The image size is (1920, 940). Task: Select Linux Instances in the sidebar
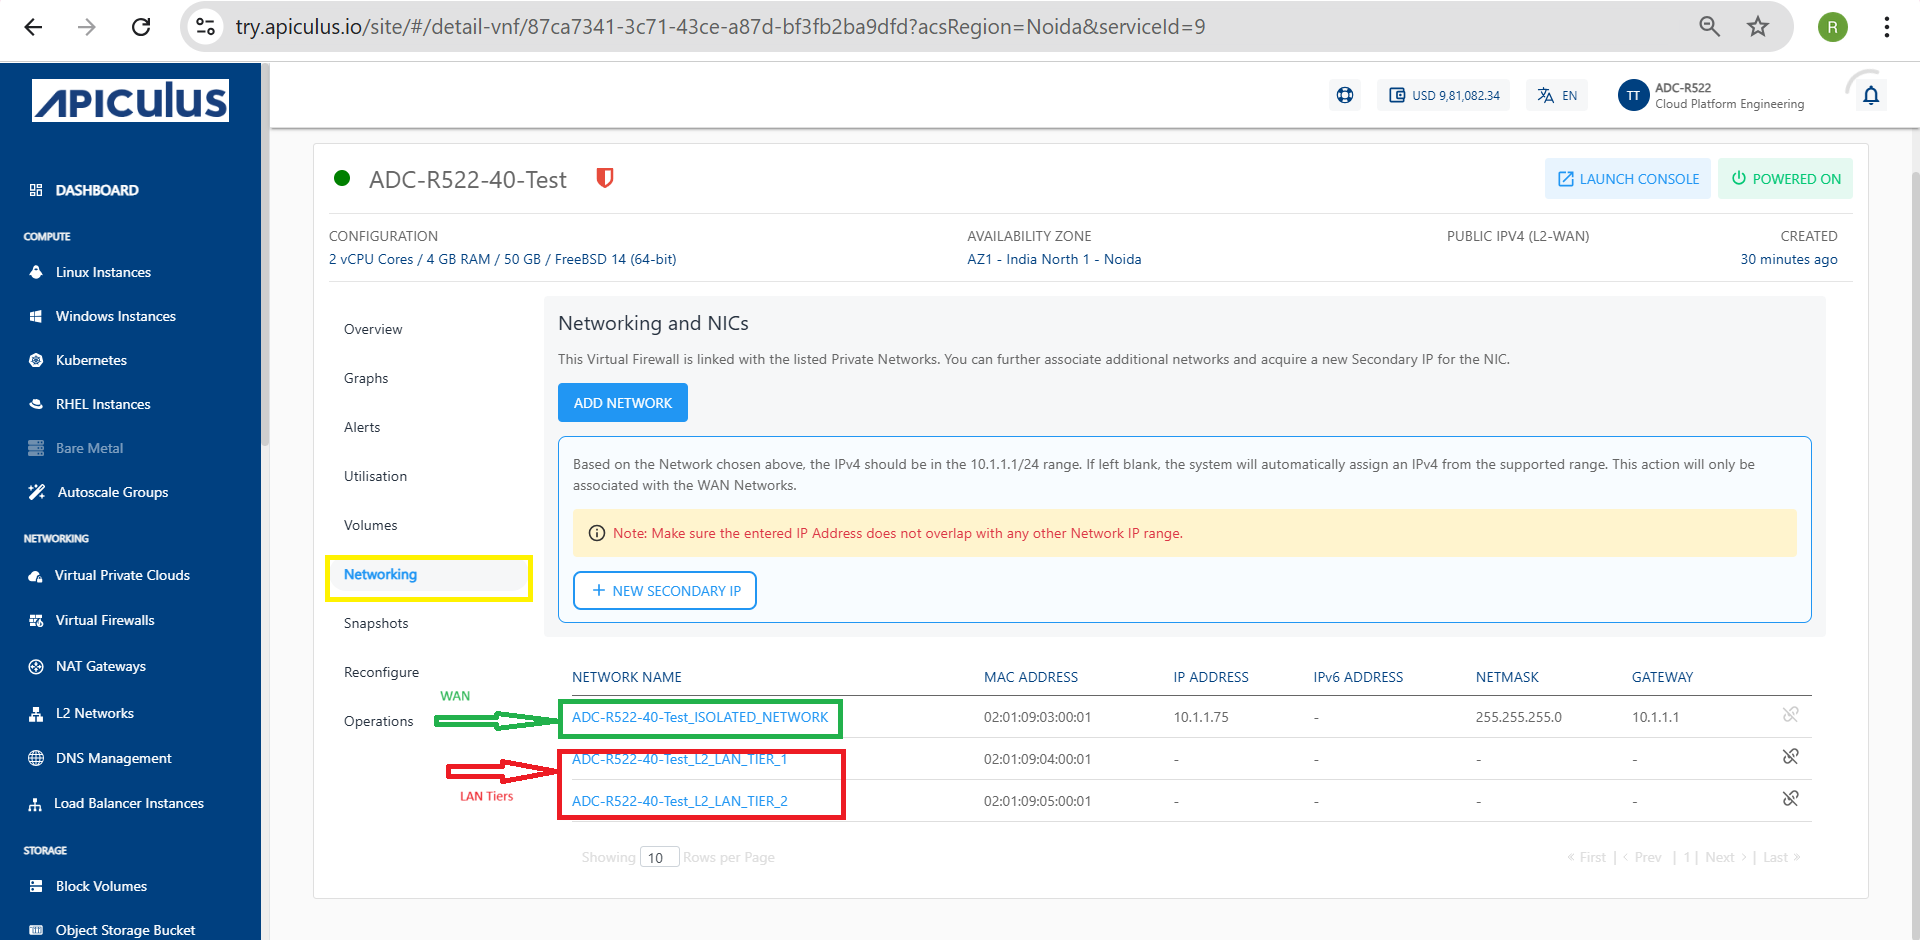pos(103,272)
